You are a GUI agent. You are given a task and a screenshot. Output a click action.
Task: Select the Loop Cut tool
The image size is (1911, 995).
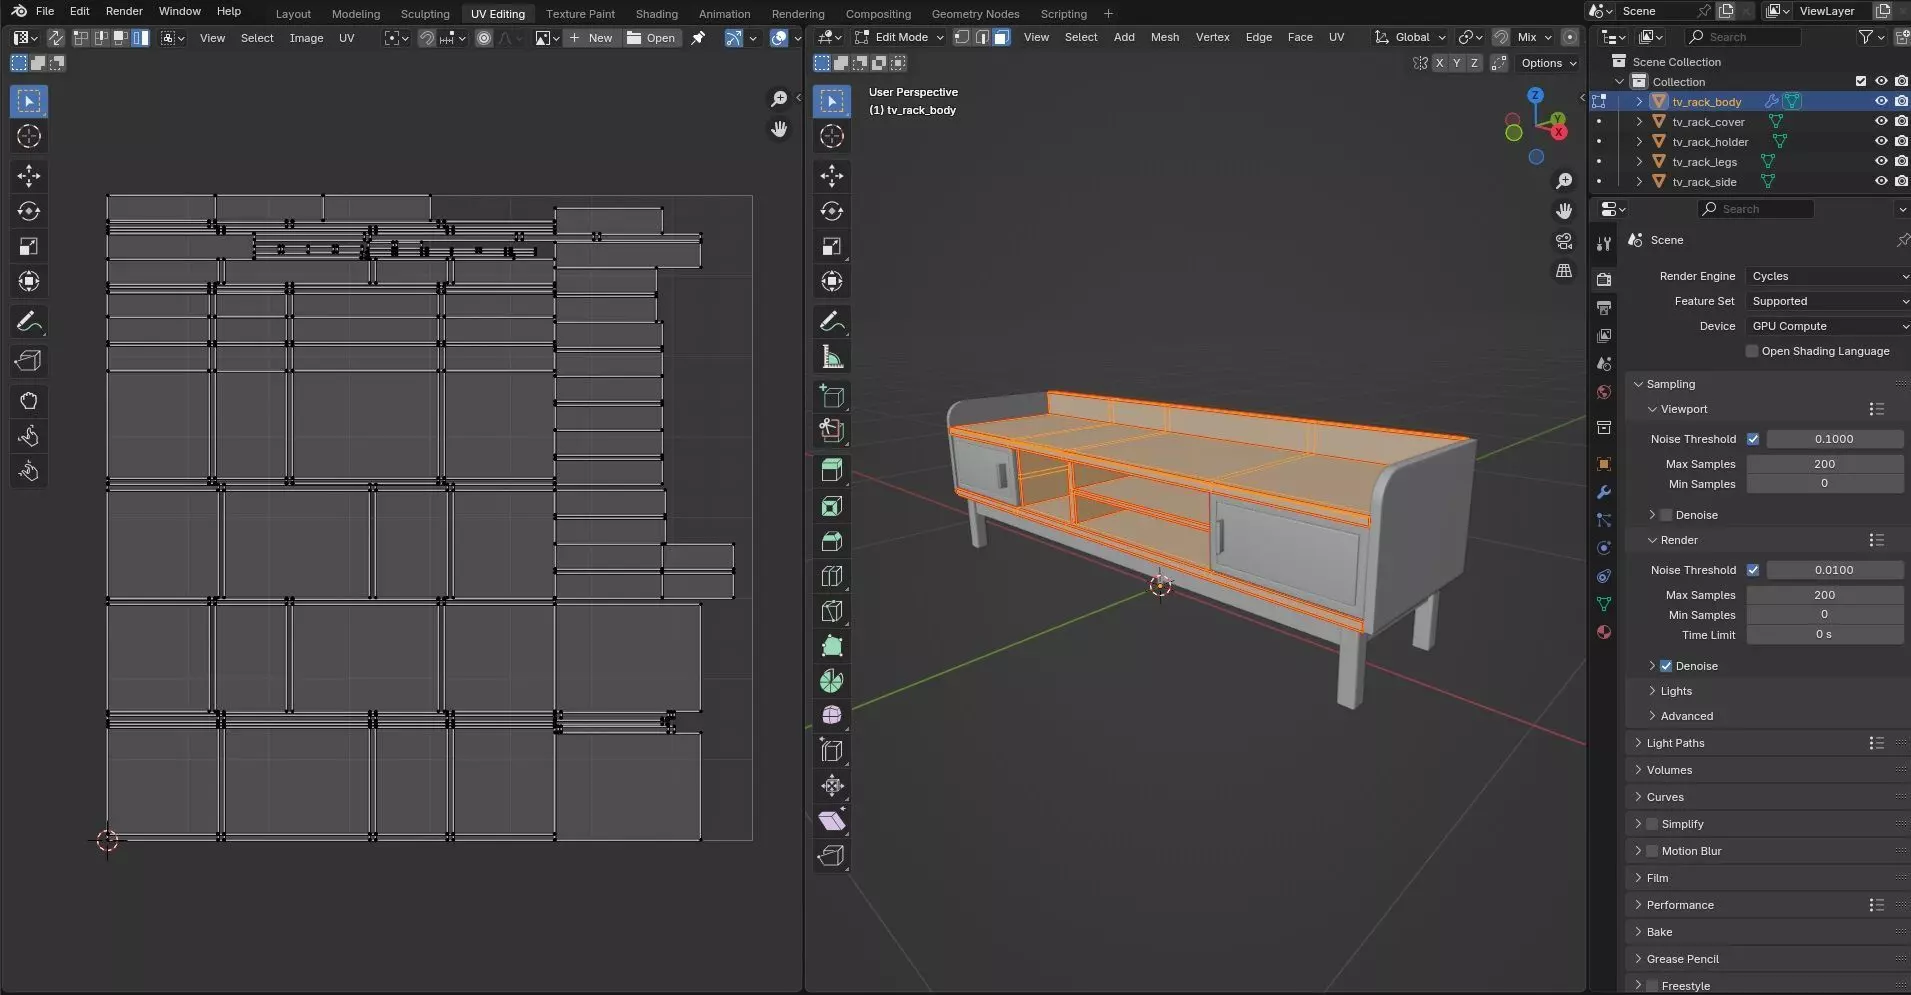[x=832, y=576]
